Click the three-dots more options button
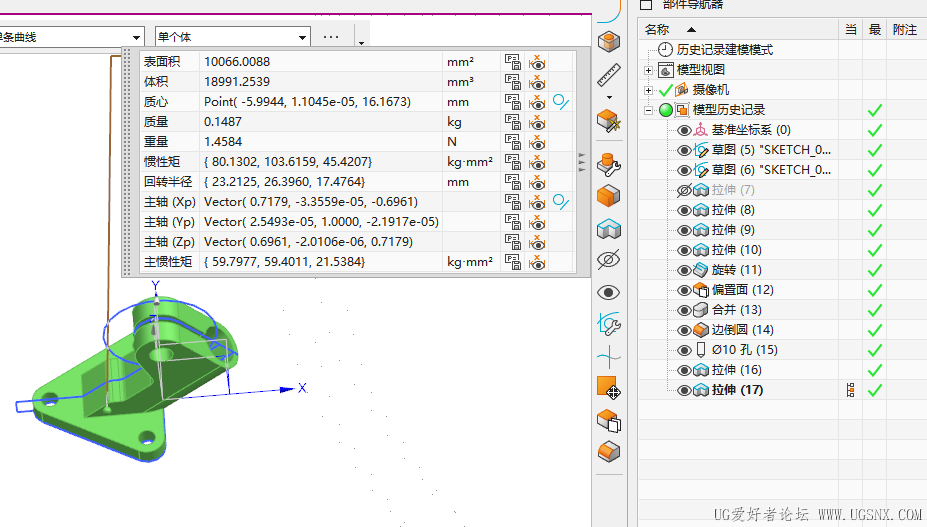The width and height of the screenshot is (927, 527). pyautogui.click(x=331, y=38)
